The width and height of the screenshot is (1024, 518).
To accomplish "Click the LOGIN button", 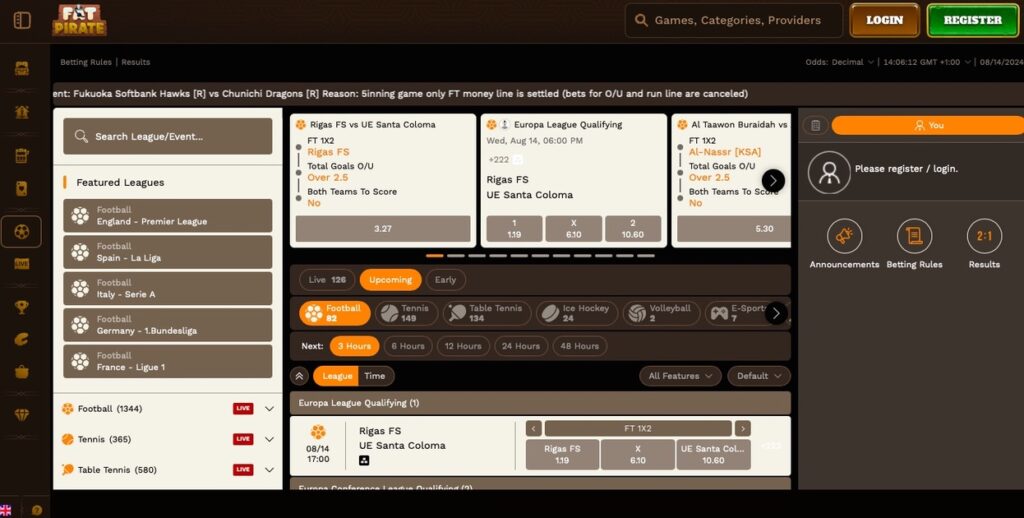I will point(884,20).
